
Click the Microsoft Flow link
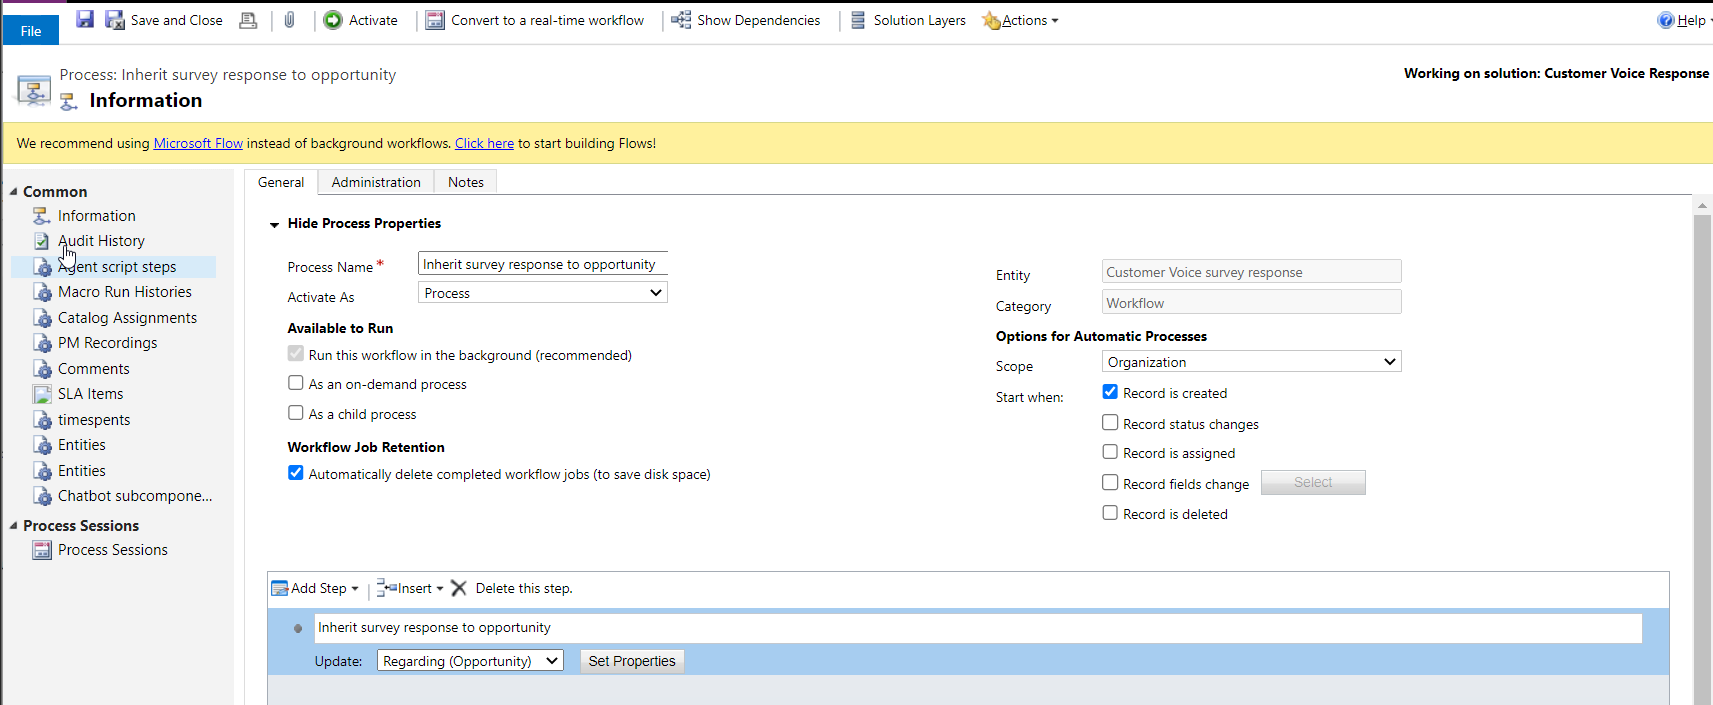198,143
